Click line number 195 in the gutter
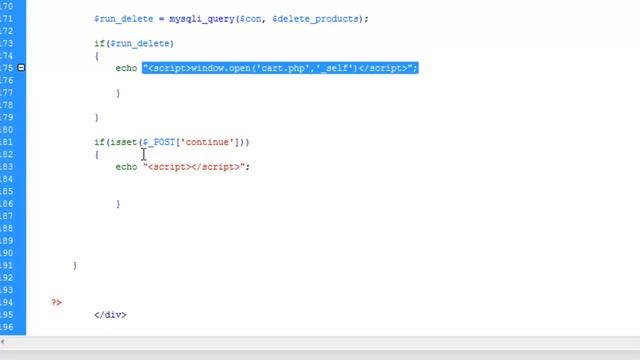 [7, 315]
